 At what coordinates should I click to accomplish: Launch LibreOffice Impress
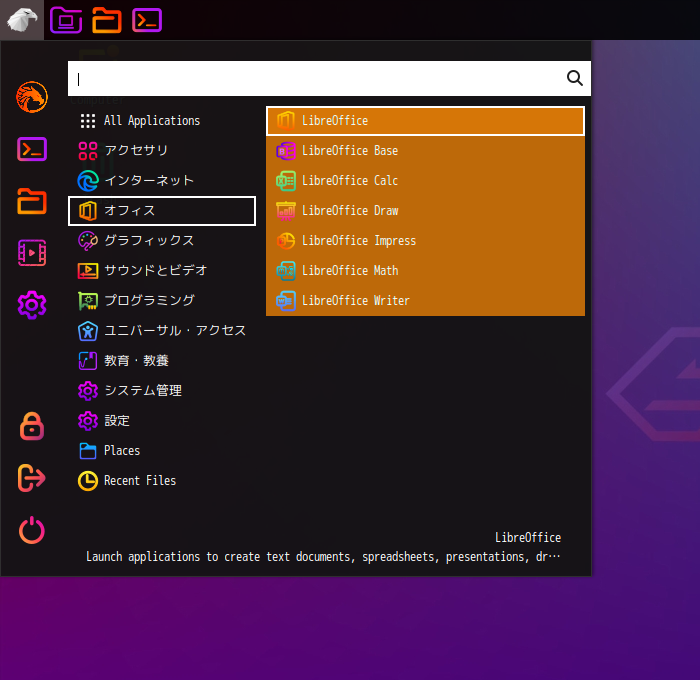pos(425,241)
